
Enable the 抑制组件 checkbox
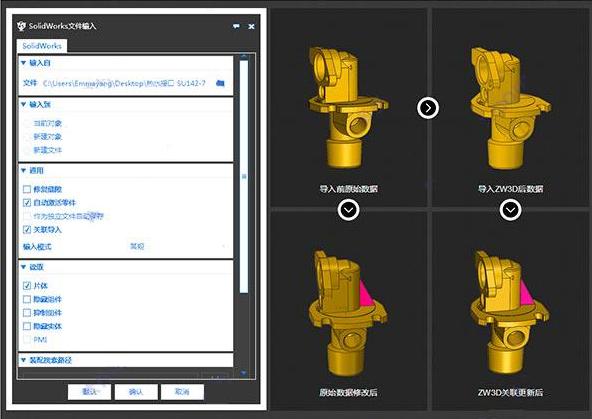27,313
